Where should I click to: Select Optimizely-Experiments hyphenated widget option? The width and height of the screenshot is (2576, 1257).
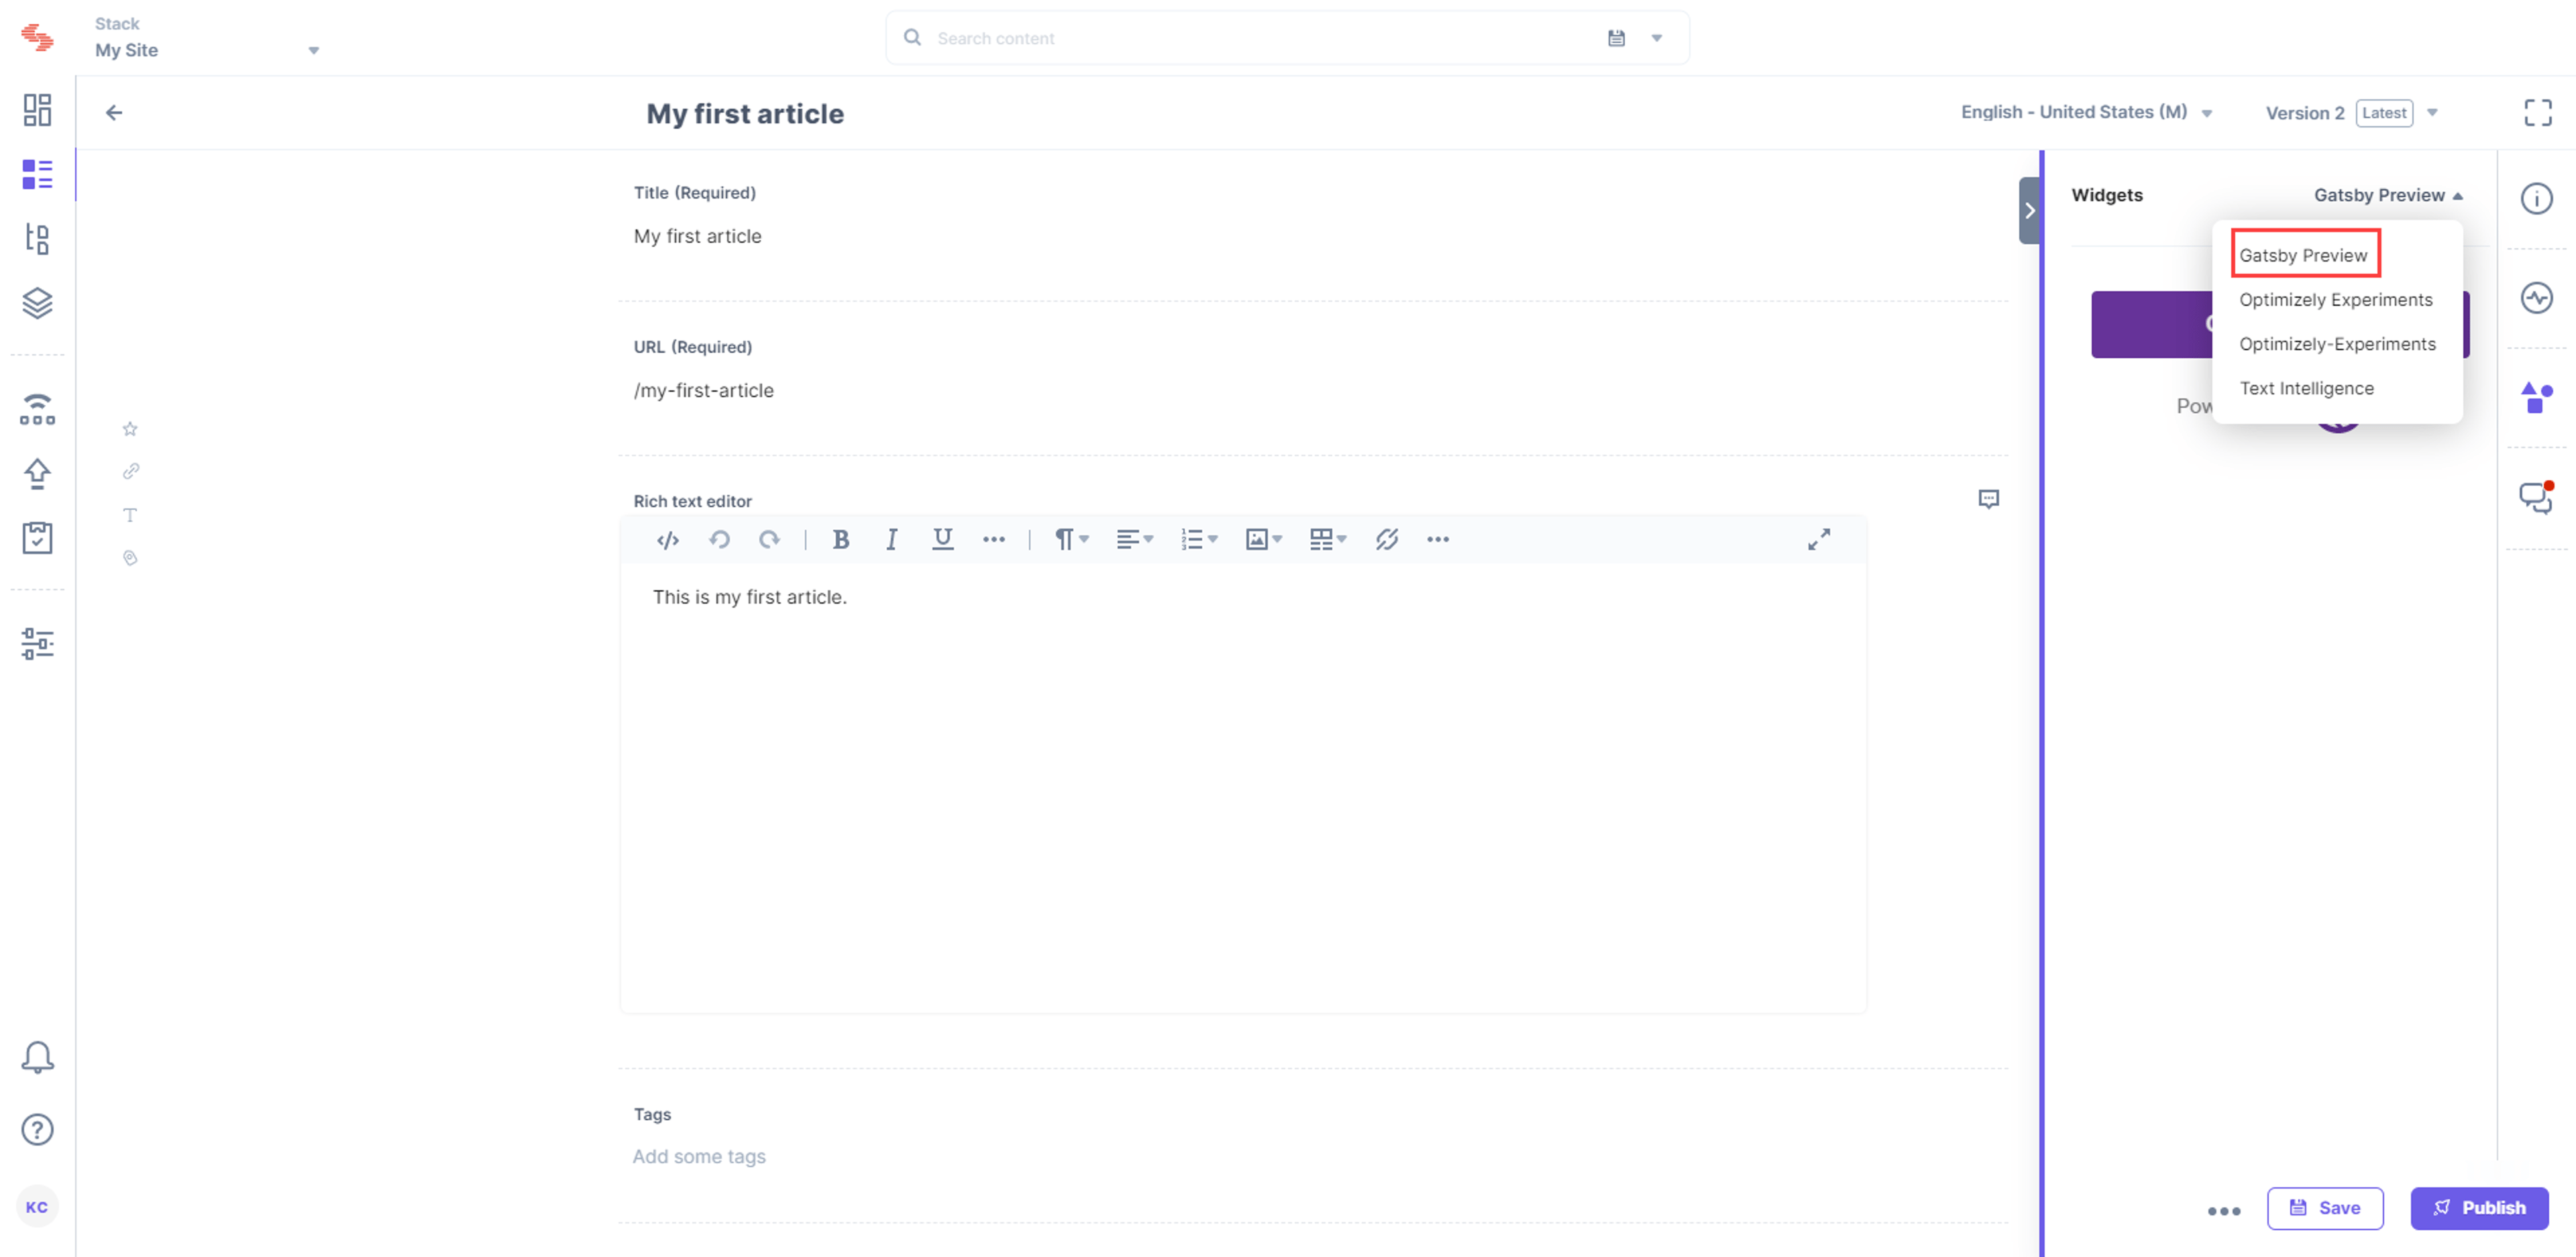[x=2337, y=344]
